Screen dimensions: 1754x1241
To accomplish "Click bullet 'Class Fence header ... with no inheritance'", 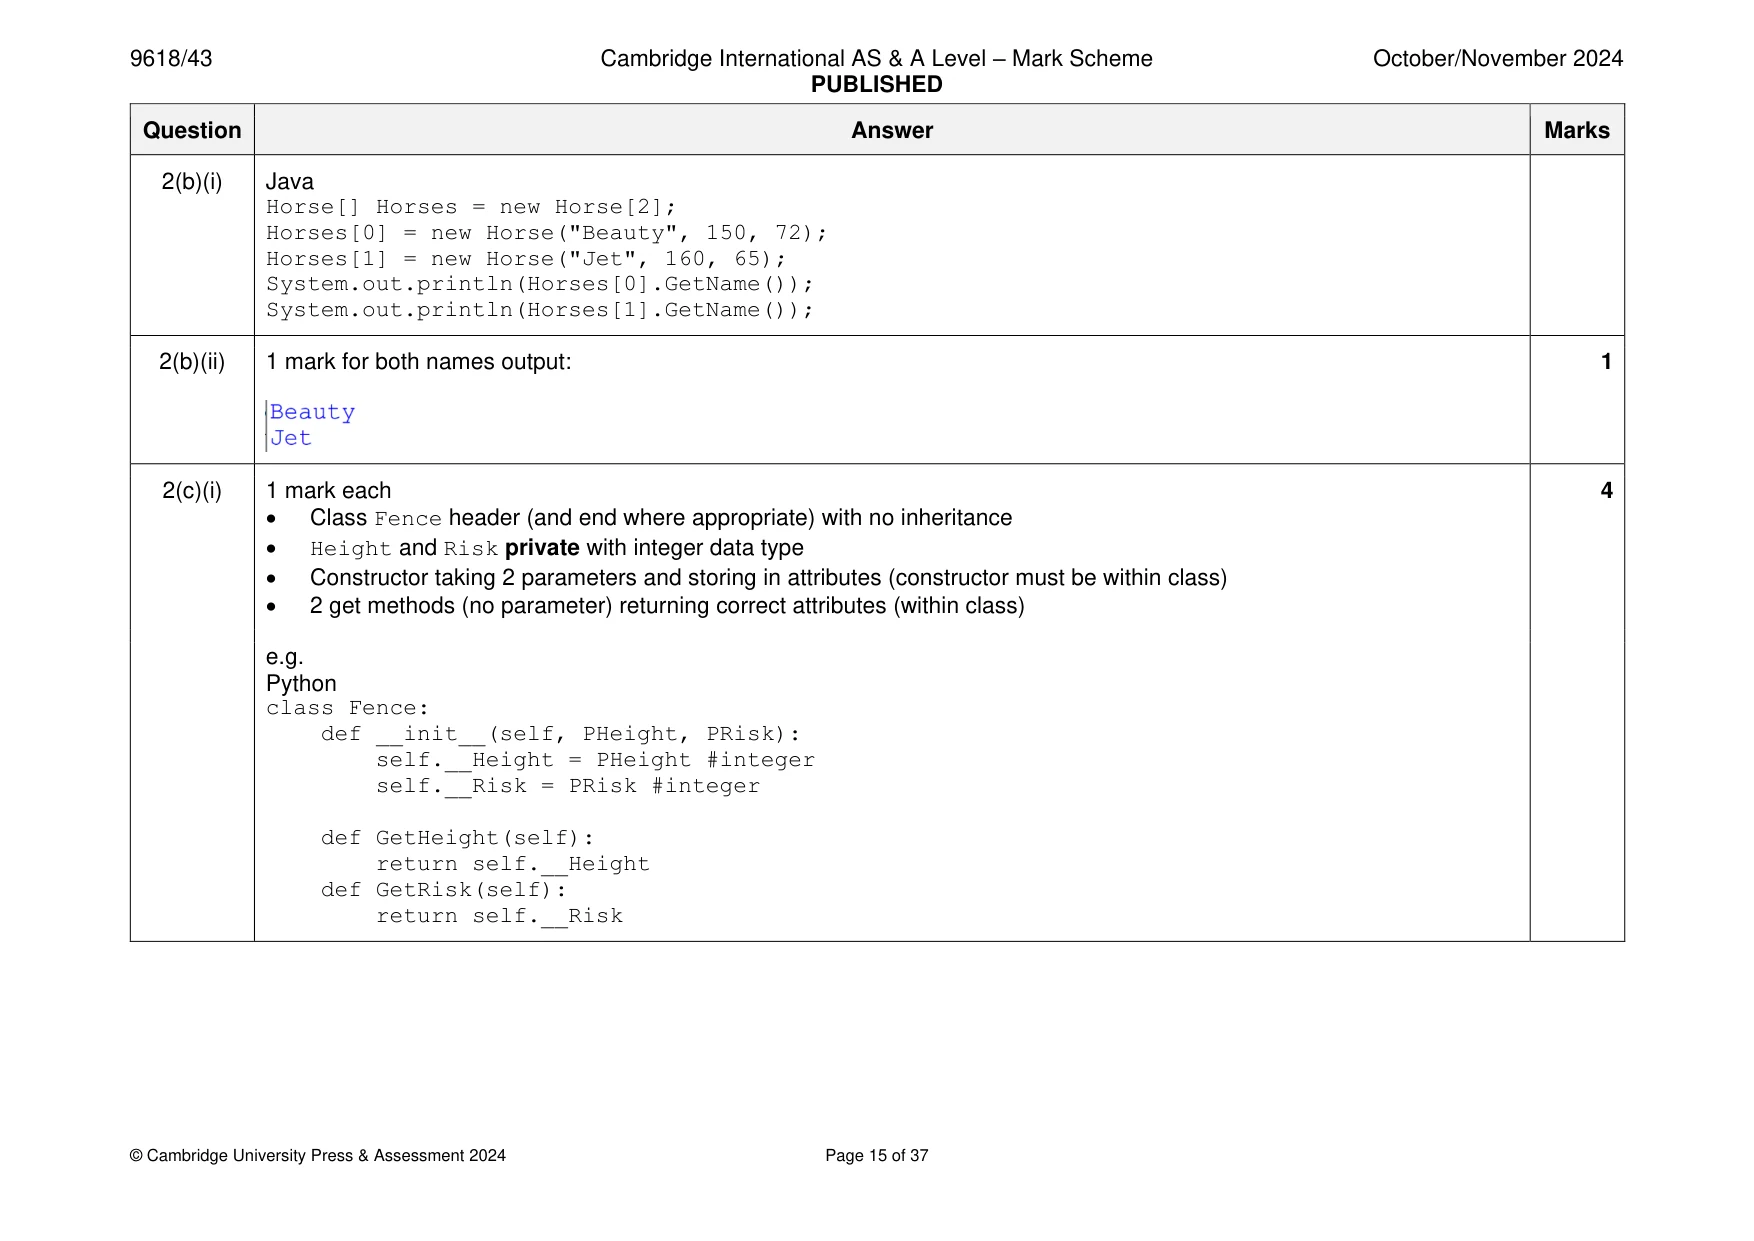I will tap(661, 518).
